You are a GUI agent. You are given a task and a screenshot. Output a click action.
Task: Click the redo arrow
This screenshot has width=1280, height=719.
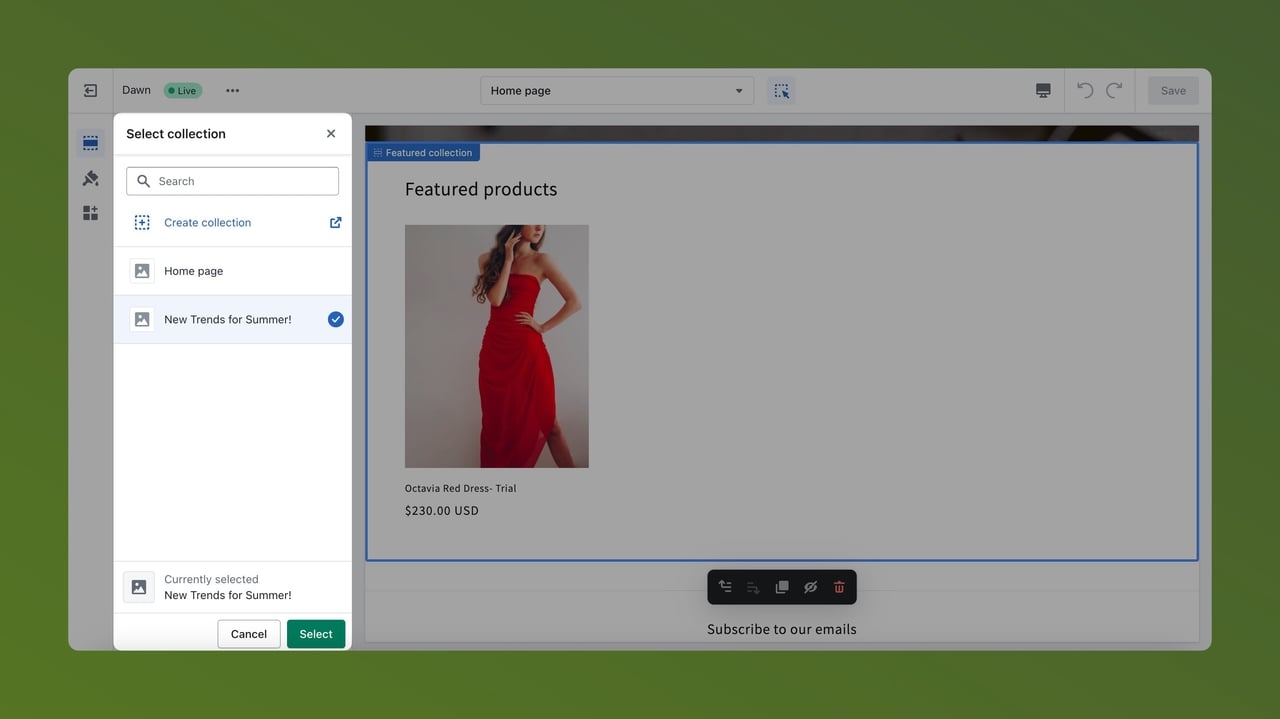point(1114,90)
